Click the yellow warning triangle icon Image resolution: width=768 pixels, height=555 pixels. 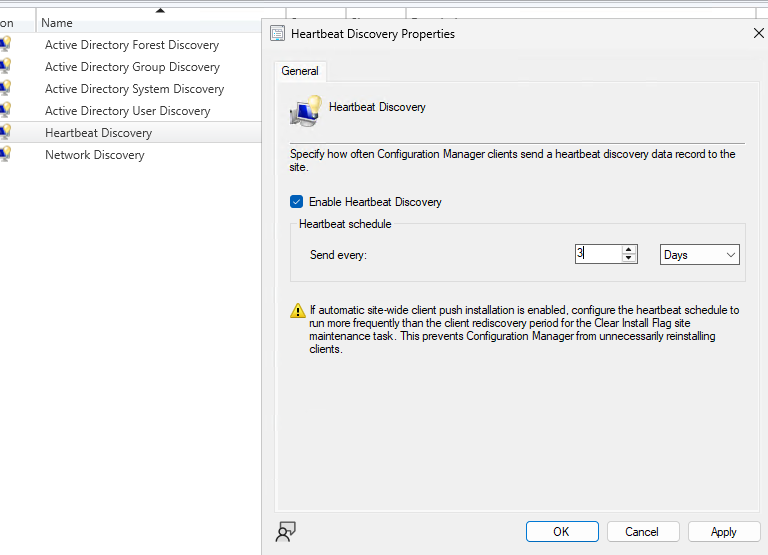point(298,311)
